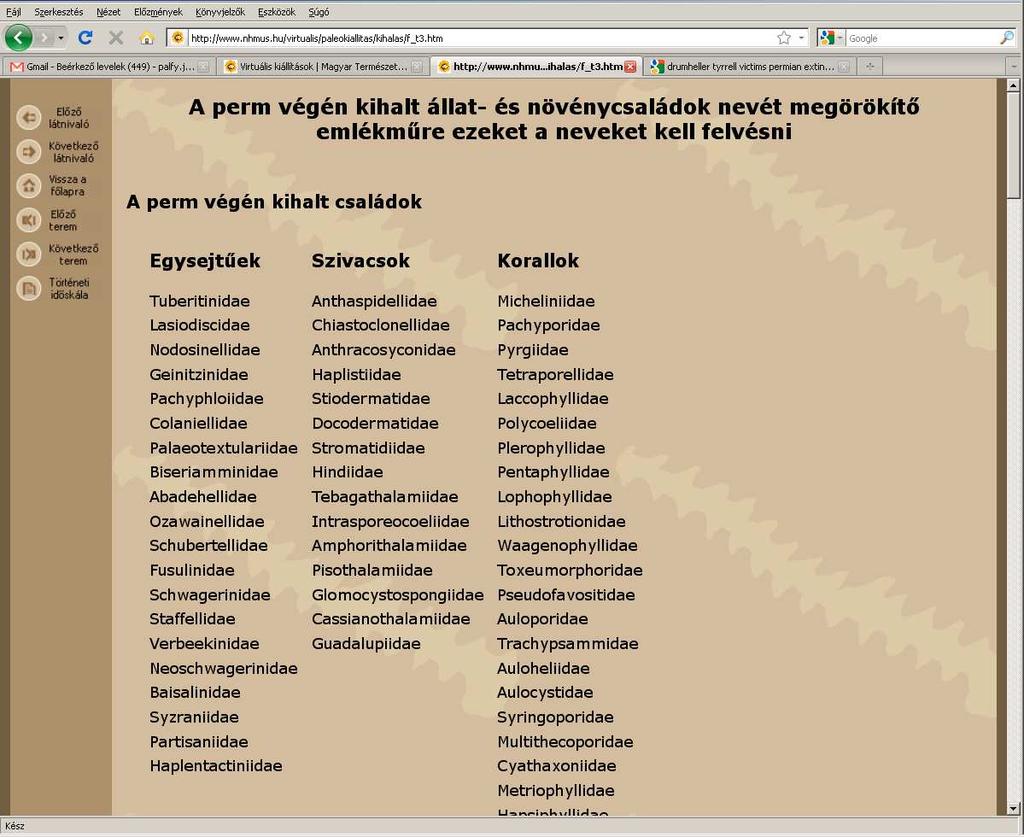1024x837 pixels.
Task: Follow the Következő látnivaló text link
Action: point(73,151)
